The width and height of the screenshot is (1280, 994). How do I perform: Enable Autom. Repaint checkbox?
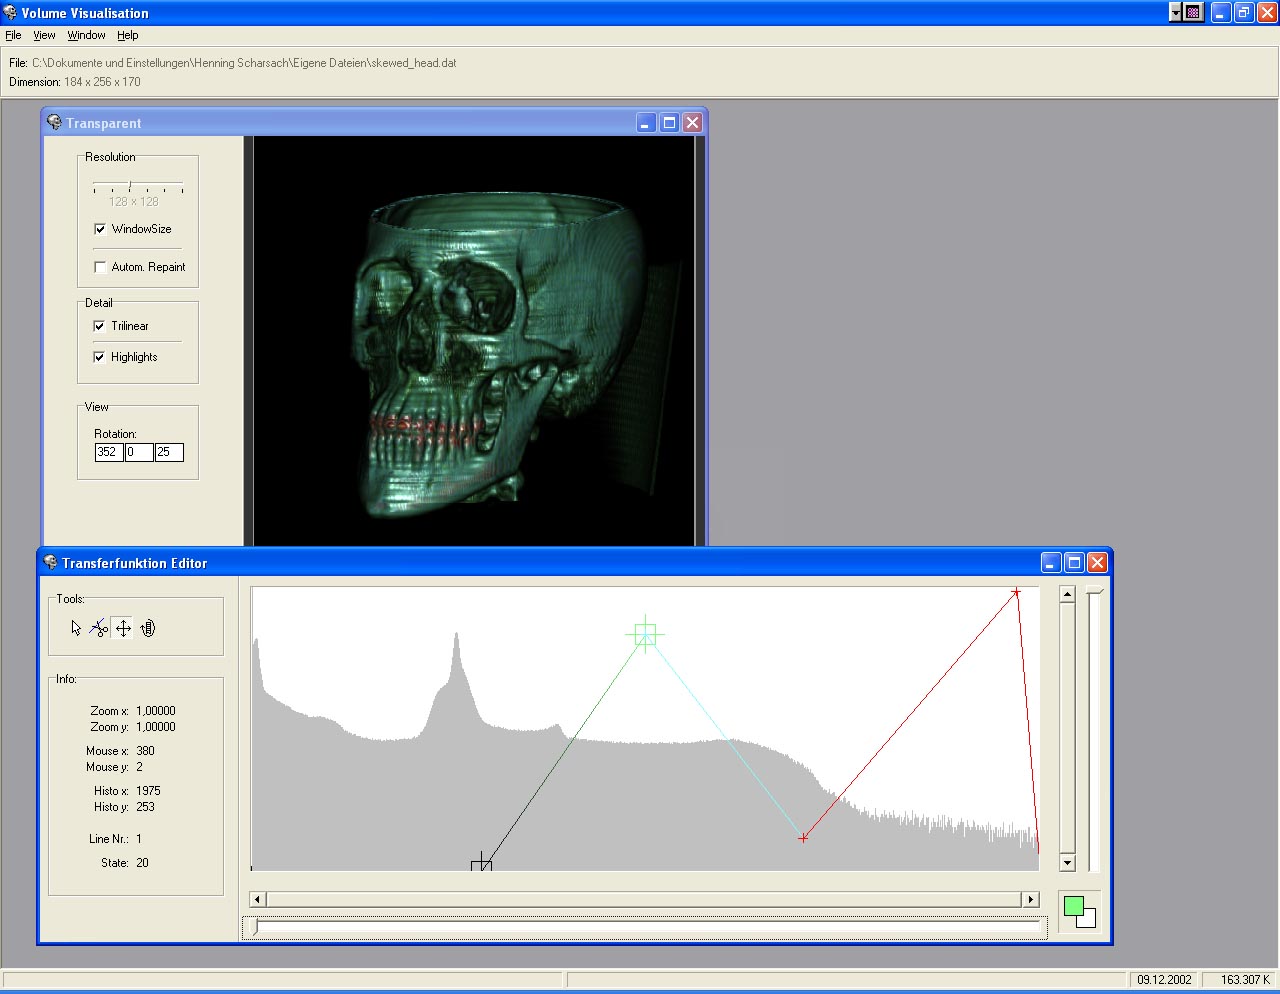100,267
